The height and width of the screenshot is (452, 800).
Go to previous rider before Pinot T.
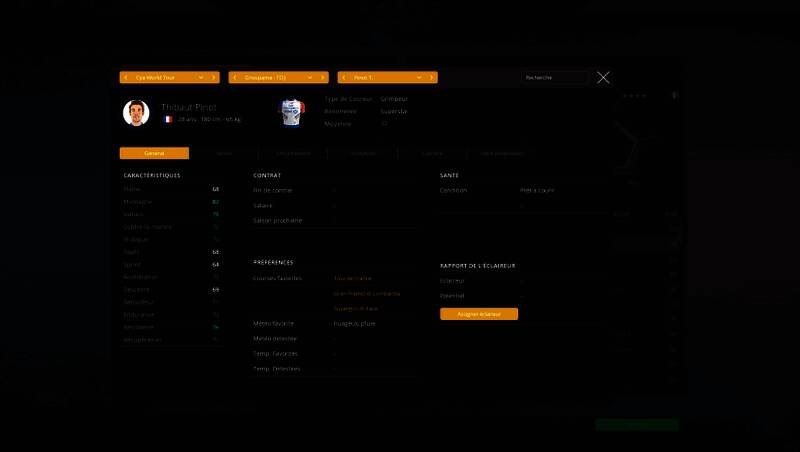coord(343,77)
